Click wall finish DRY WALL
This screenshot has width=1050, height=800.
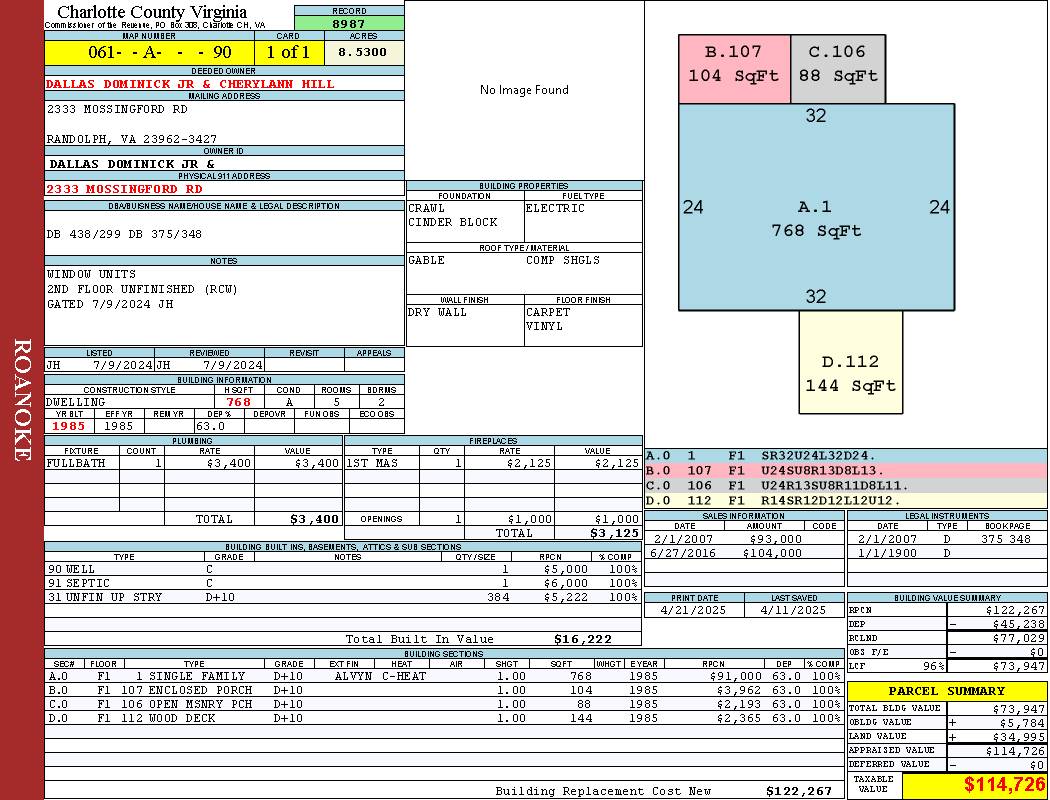pos(437,312)
